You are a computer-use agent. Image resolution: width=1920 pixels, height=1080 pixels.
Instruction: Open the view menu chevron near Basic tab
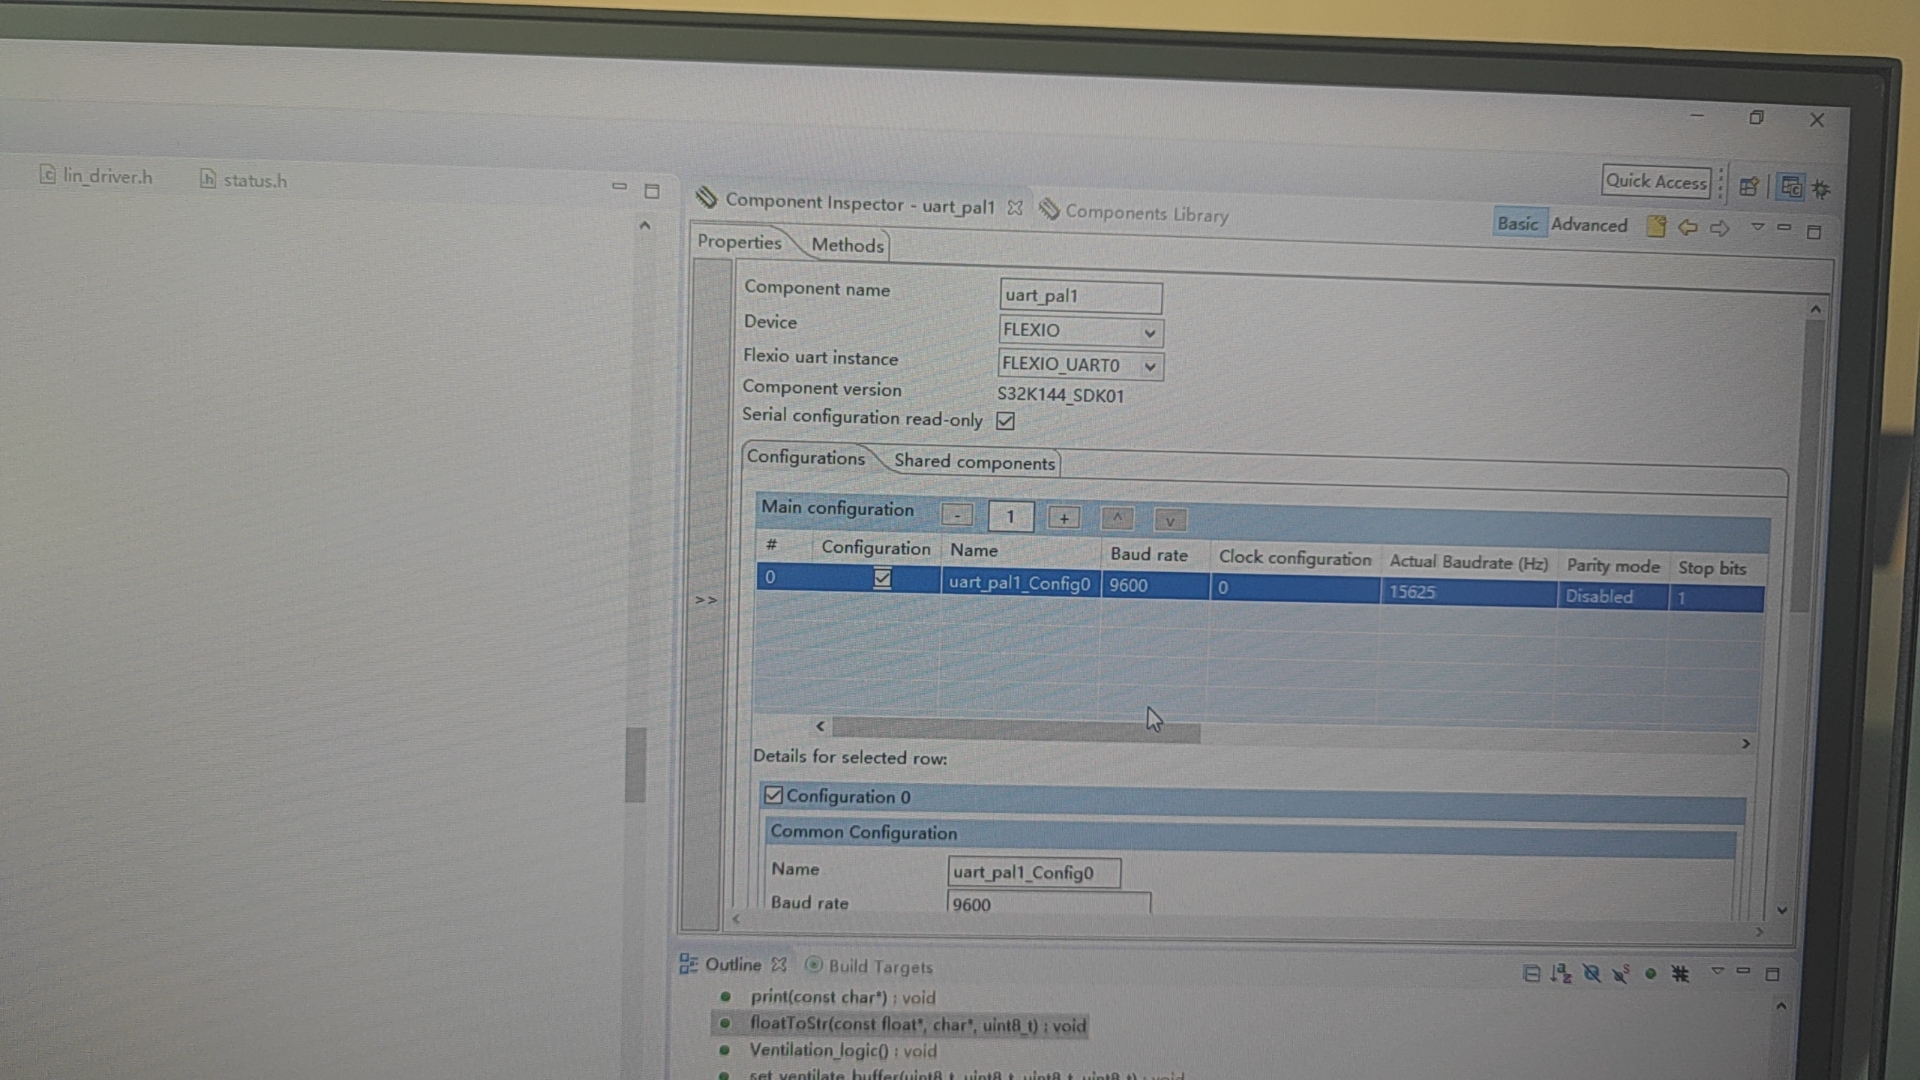pos(1757,228)
